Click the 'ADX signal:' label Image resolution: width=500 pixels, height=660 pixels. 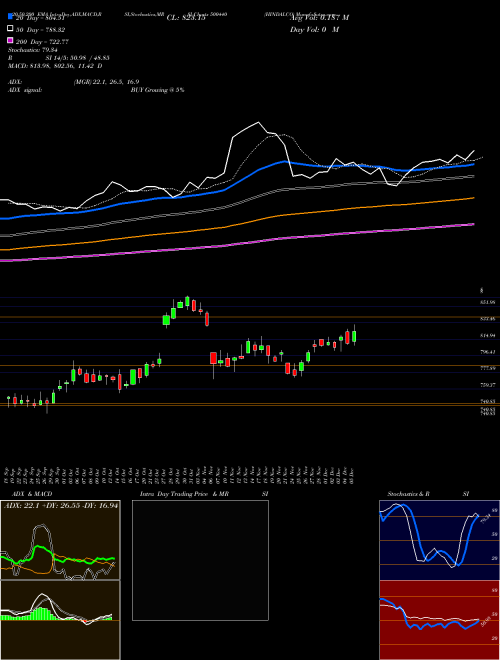pos(25,90)
